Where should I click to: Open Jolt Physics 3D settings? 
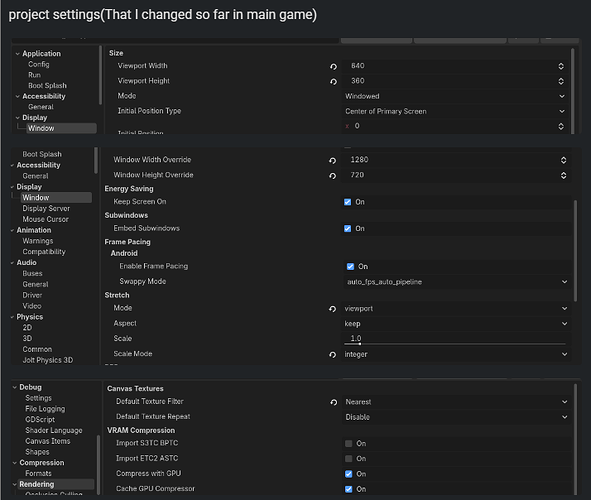click(47, 360)
